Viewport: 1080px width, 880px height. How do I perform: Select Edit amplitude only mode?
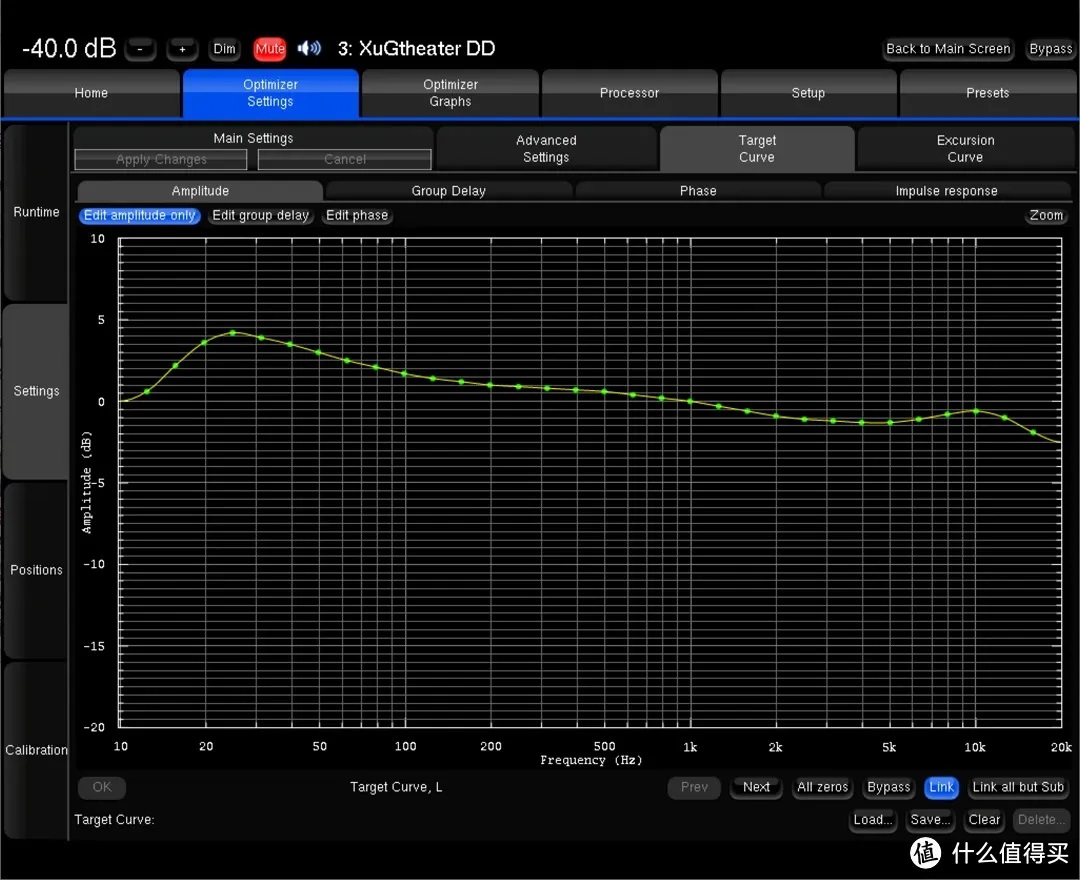click(x=140, y=216)
